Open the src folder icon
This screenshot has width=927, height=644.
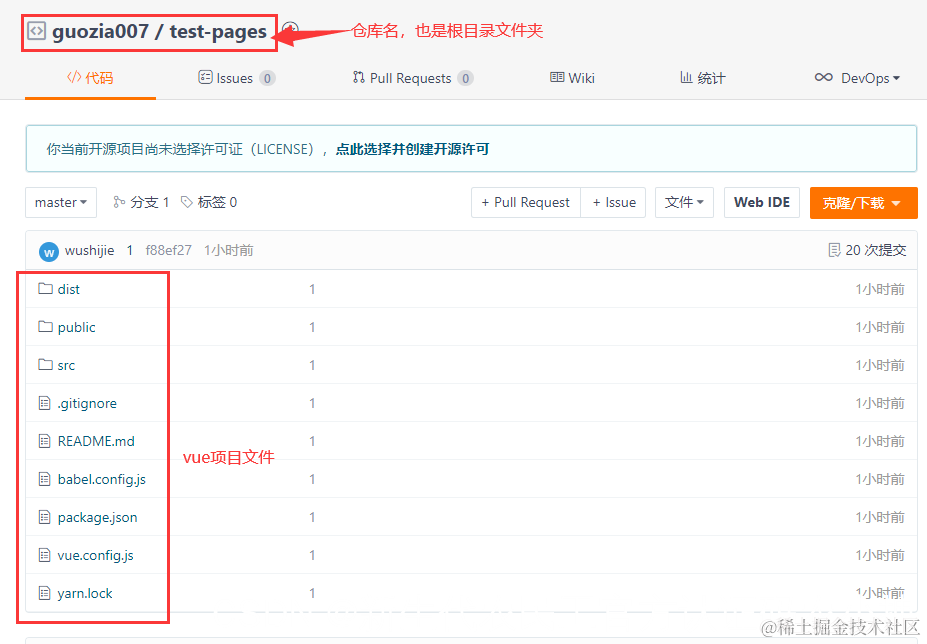[x=46, y=364]
